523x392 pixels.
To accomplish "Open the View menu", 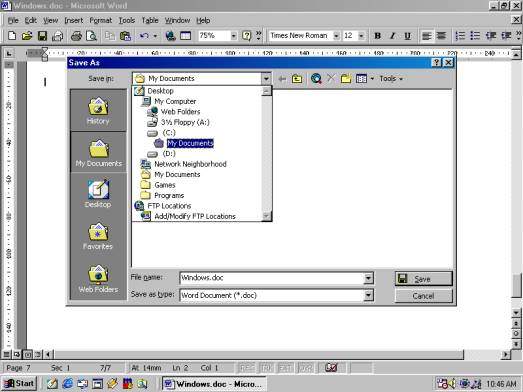I will point(51,21).
